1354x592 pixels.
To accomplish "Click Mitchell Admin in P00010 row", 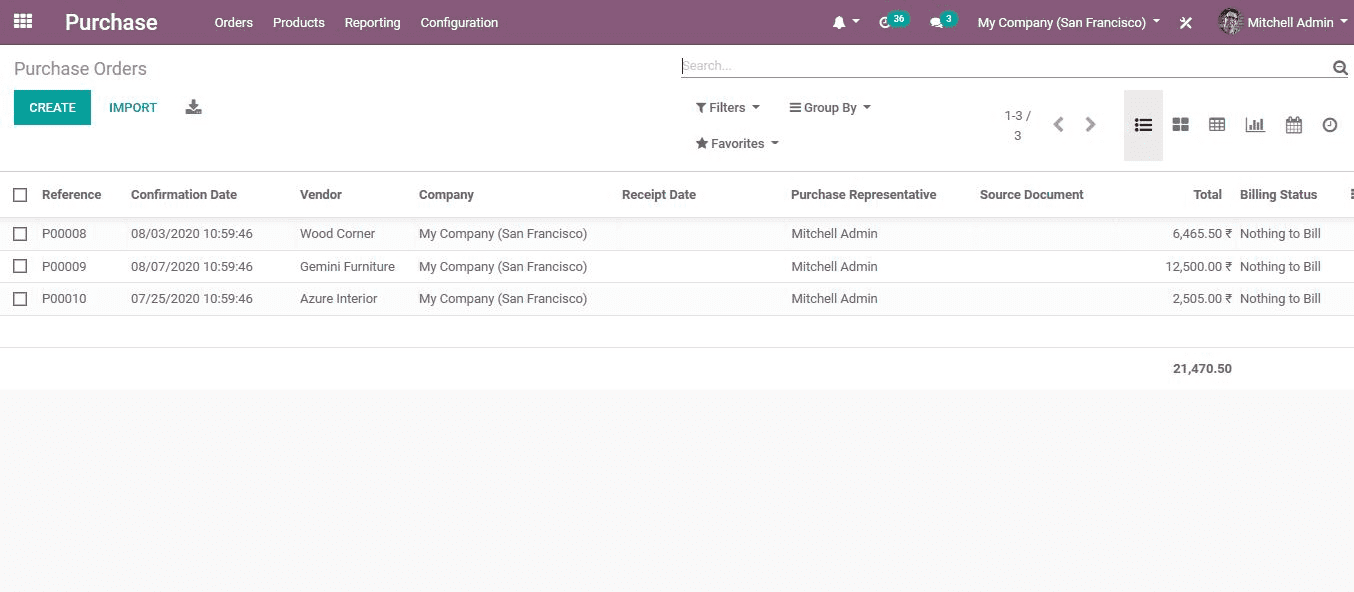I will tap(834, 298).
